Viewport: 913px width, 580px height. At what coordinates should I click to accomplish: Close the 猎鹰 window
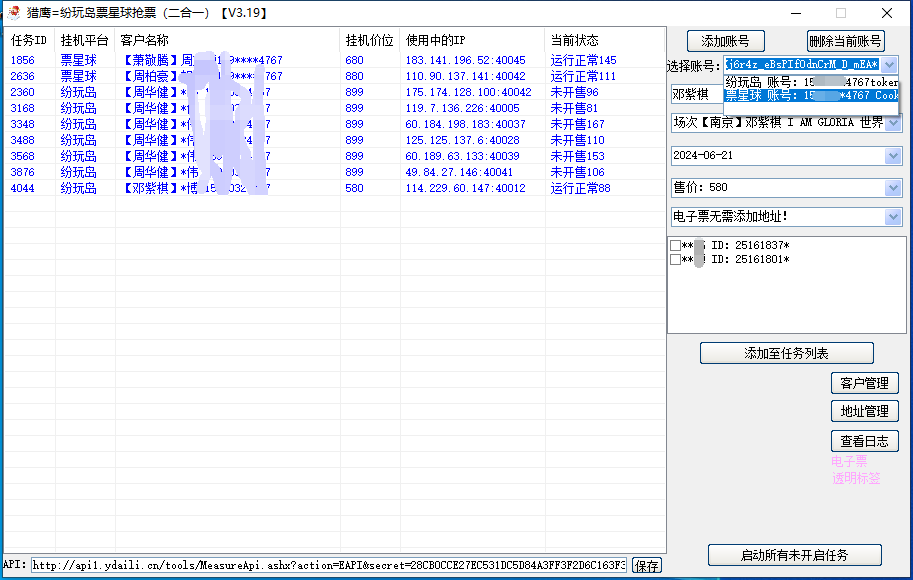pyautogui.click(x=887, y=13)
